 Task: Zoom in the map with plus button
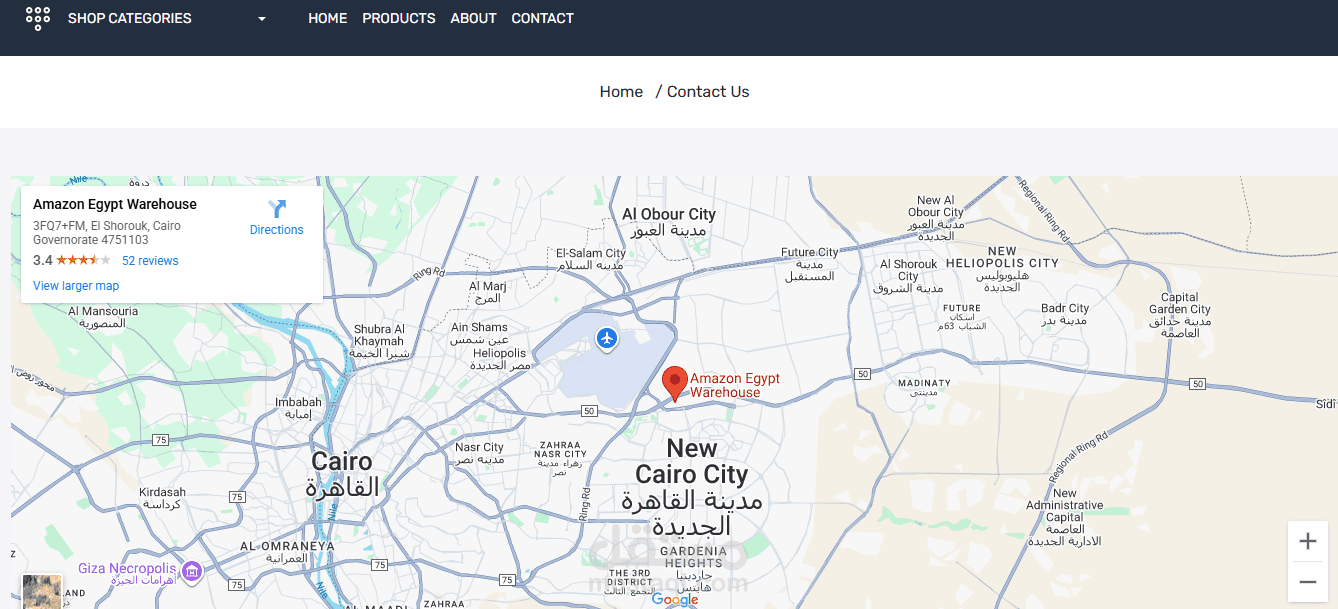(x=1307, y=542)
